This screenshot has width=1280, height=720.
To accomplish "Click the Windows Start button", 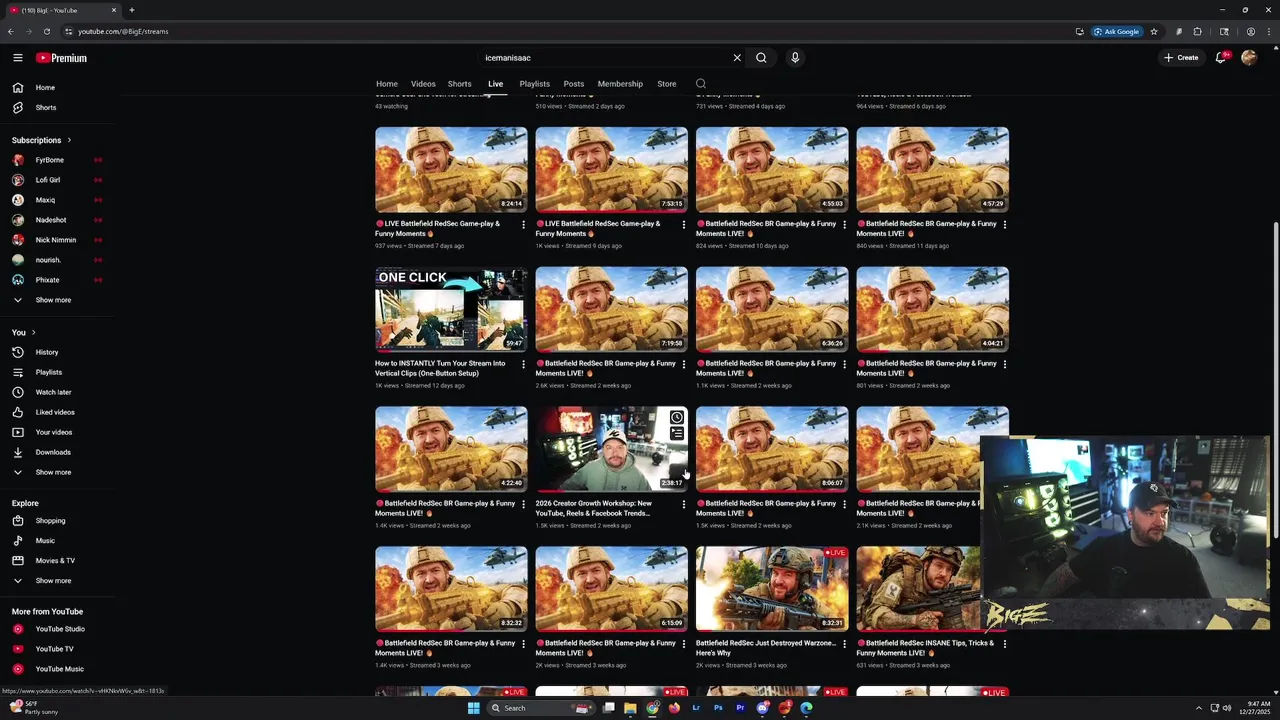I will coord(474,708).
